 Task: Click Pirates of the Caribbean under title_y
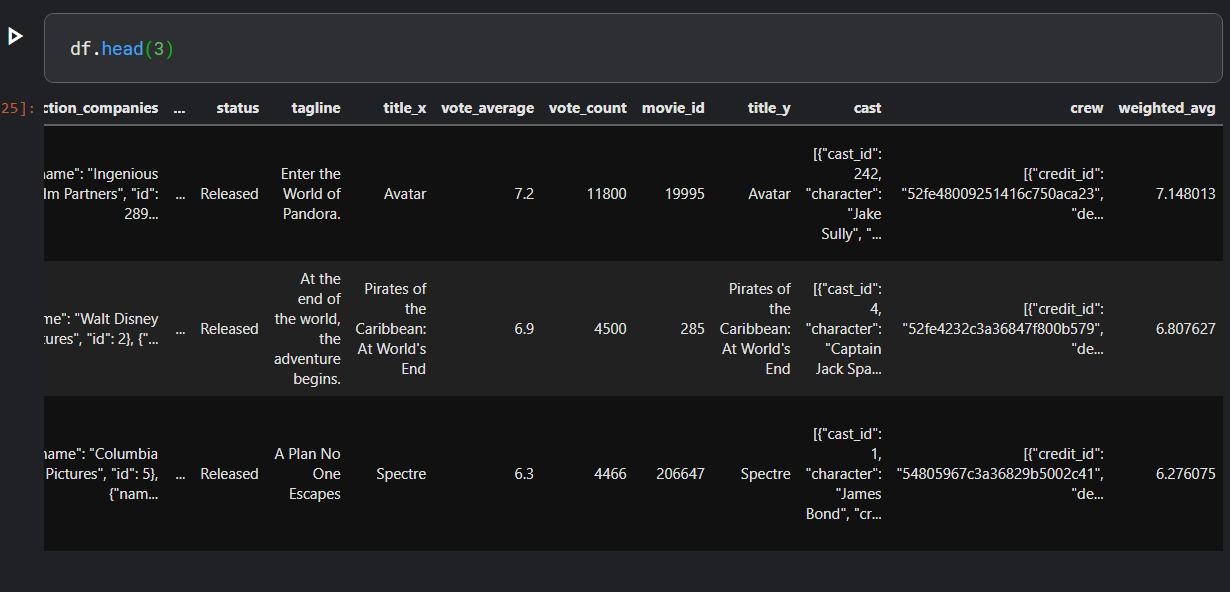tap(755, 329)
